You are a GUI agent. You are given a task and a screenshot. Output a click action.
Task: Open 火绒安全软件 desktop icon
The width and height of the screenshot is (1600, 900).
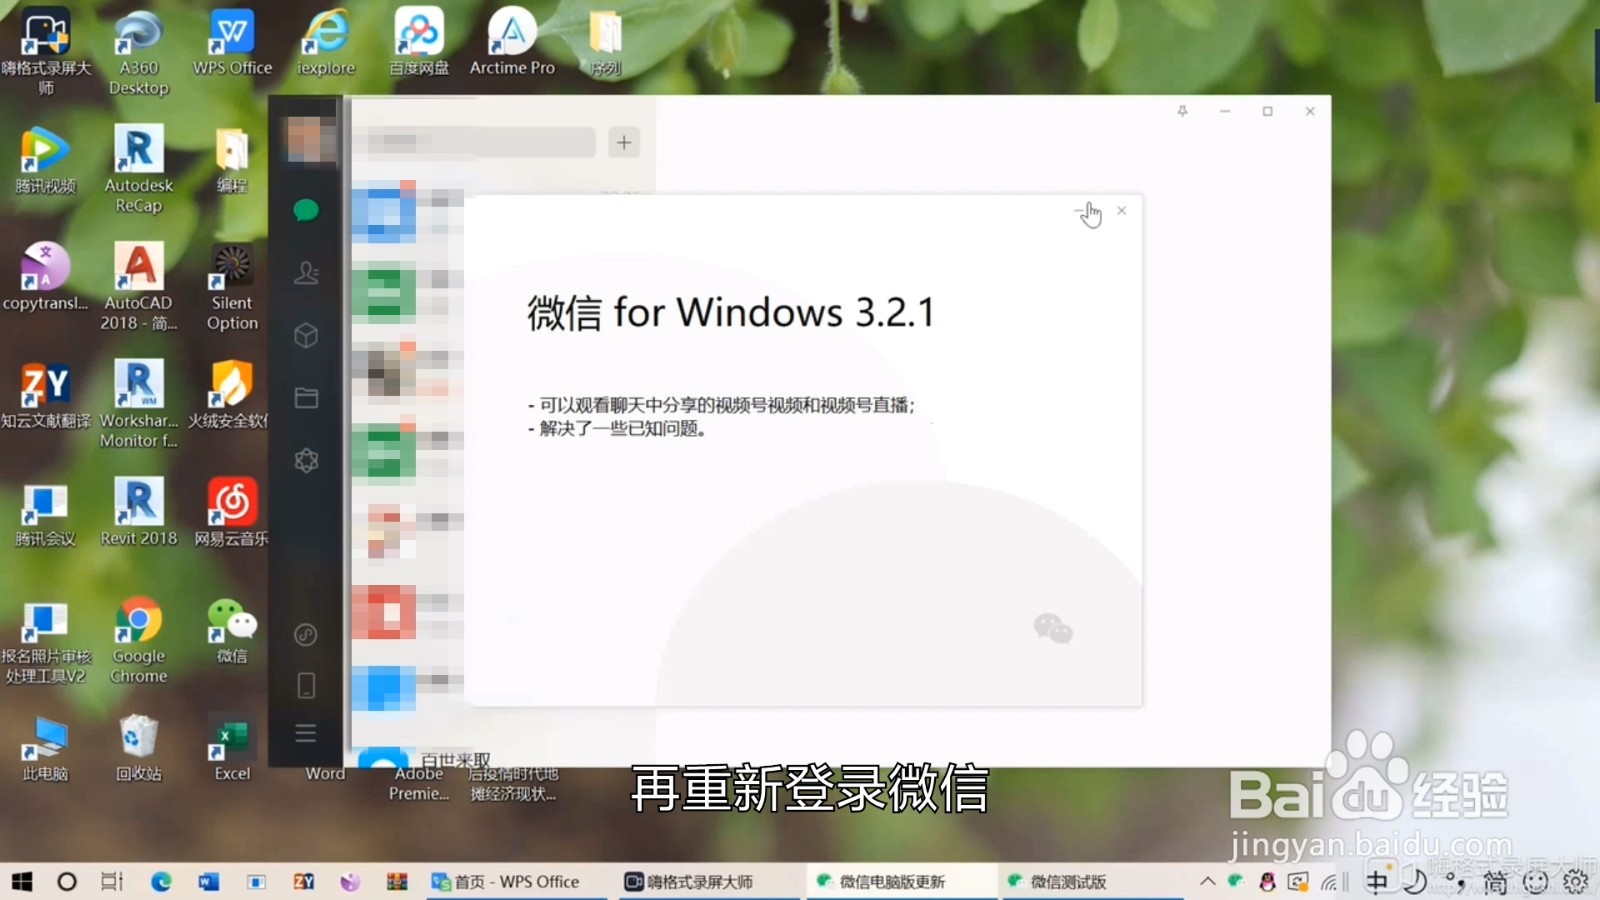230,395
